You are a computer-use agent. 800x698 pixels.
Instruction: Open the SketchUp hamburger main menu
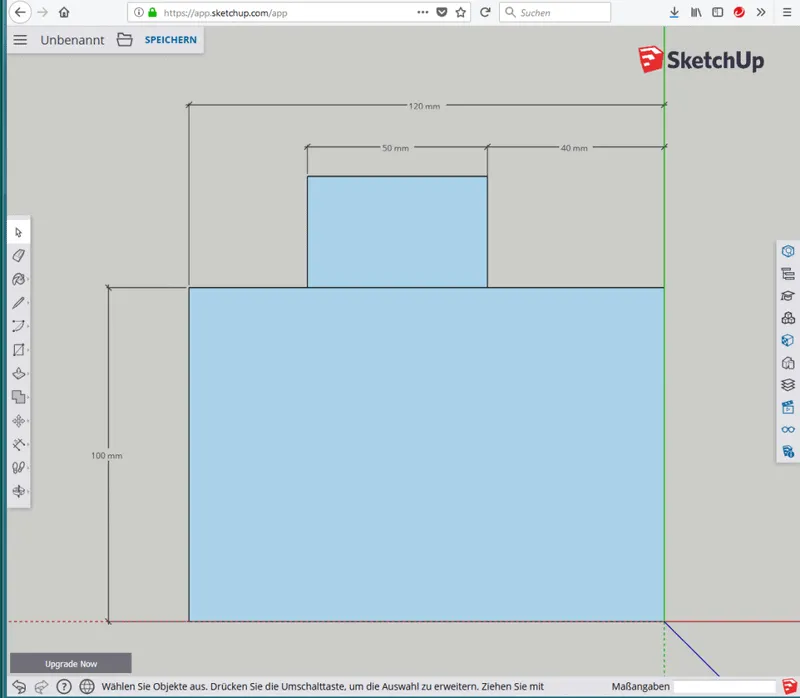pos(20,40)
